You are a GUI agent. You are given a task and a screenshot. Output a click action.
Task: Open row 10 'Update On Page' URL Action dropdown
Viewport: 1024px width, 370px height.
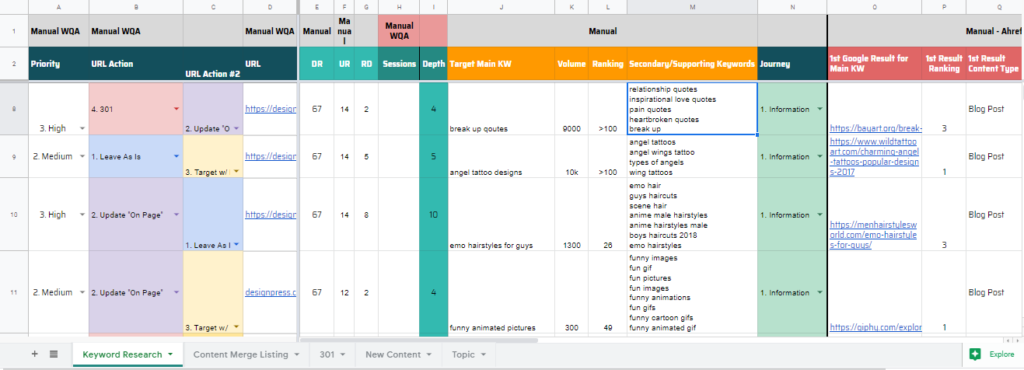coord(176,215)
